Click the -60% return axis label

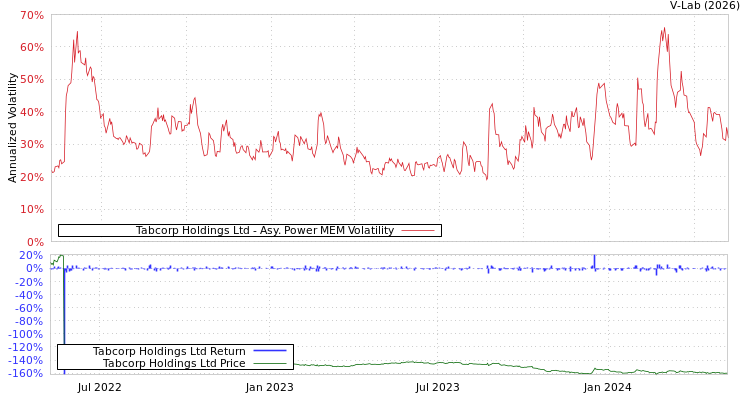click(x=30, y=308)
